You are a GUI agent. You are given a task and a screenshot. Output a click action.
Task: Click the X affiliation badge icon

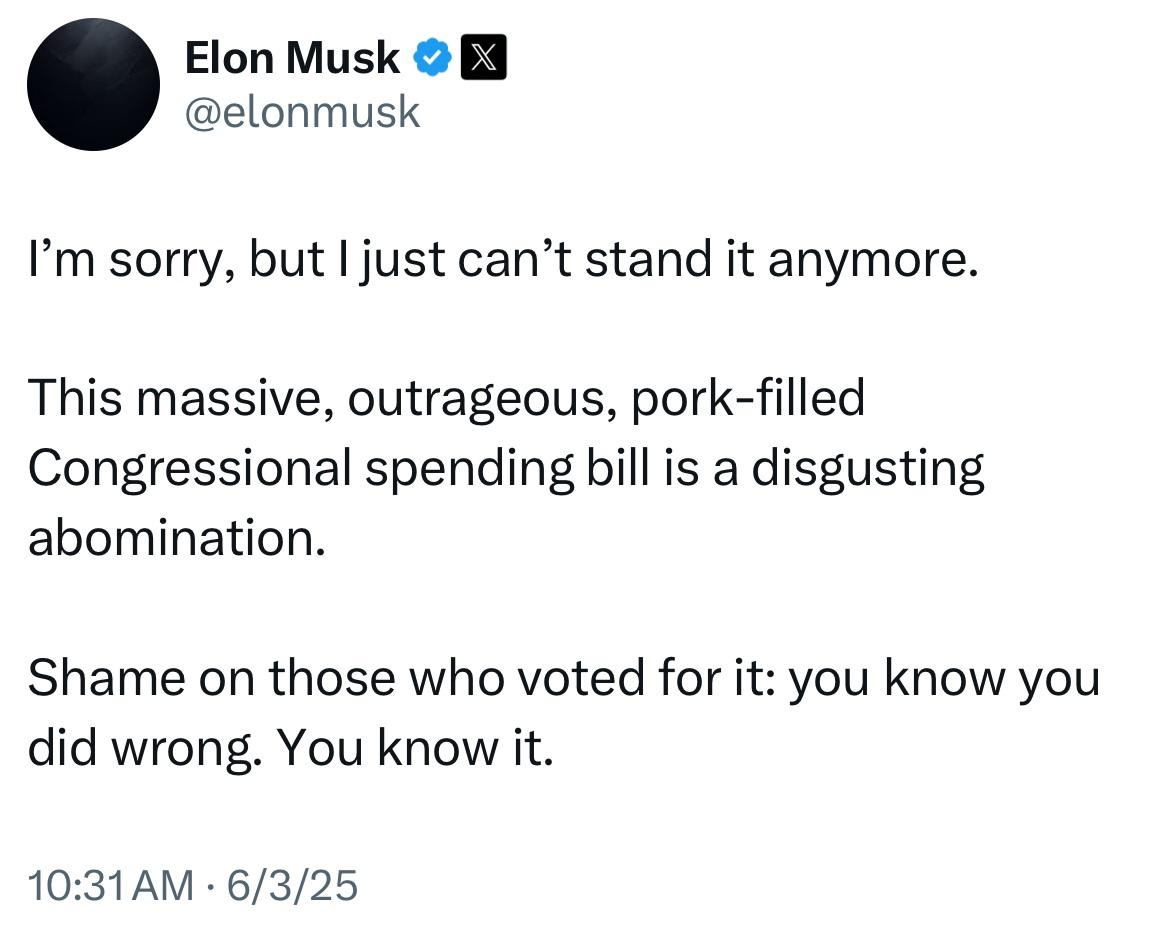[484, 57]
